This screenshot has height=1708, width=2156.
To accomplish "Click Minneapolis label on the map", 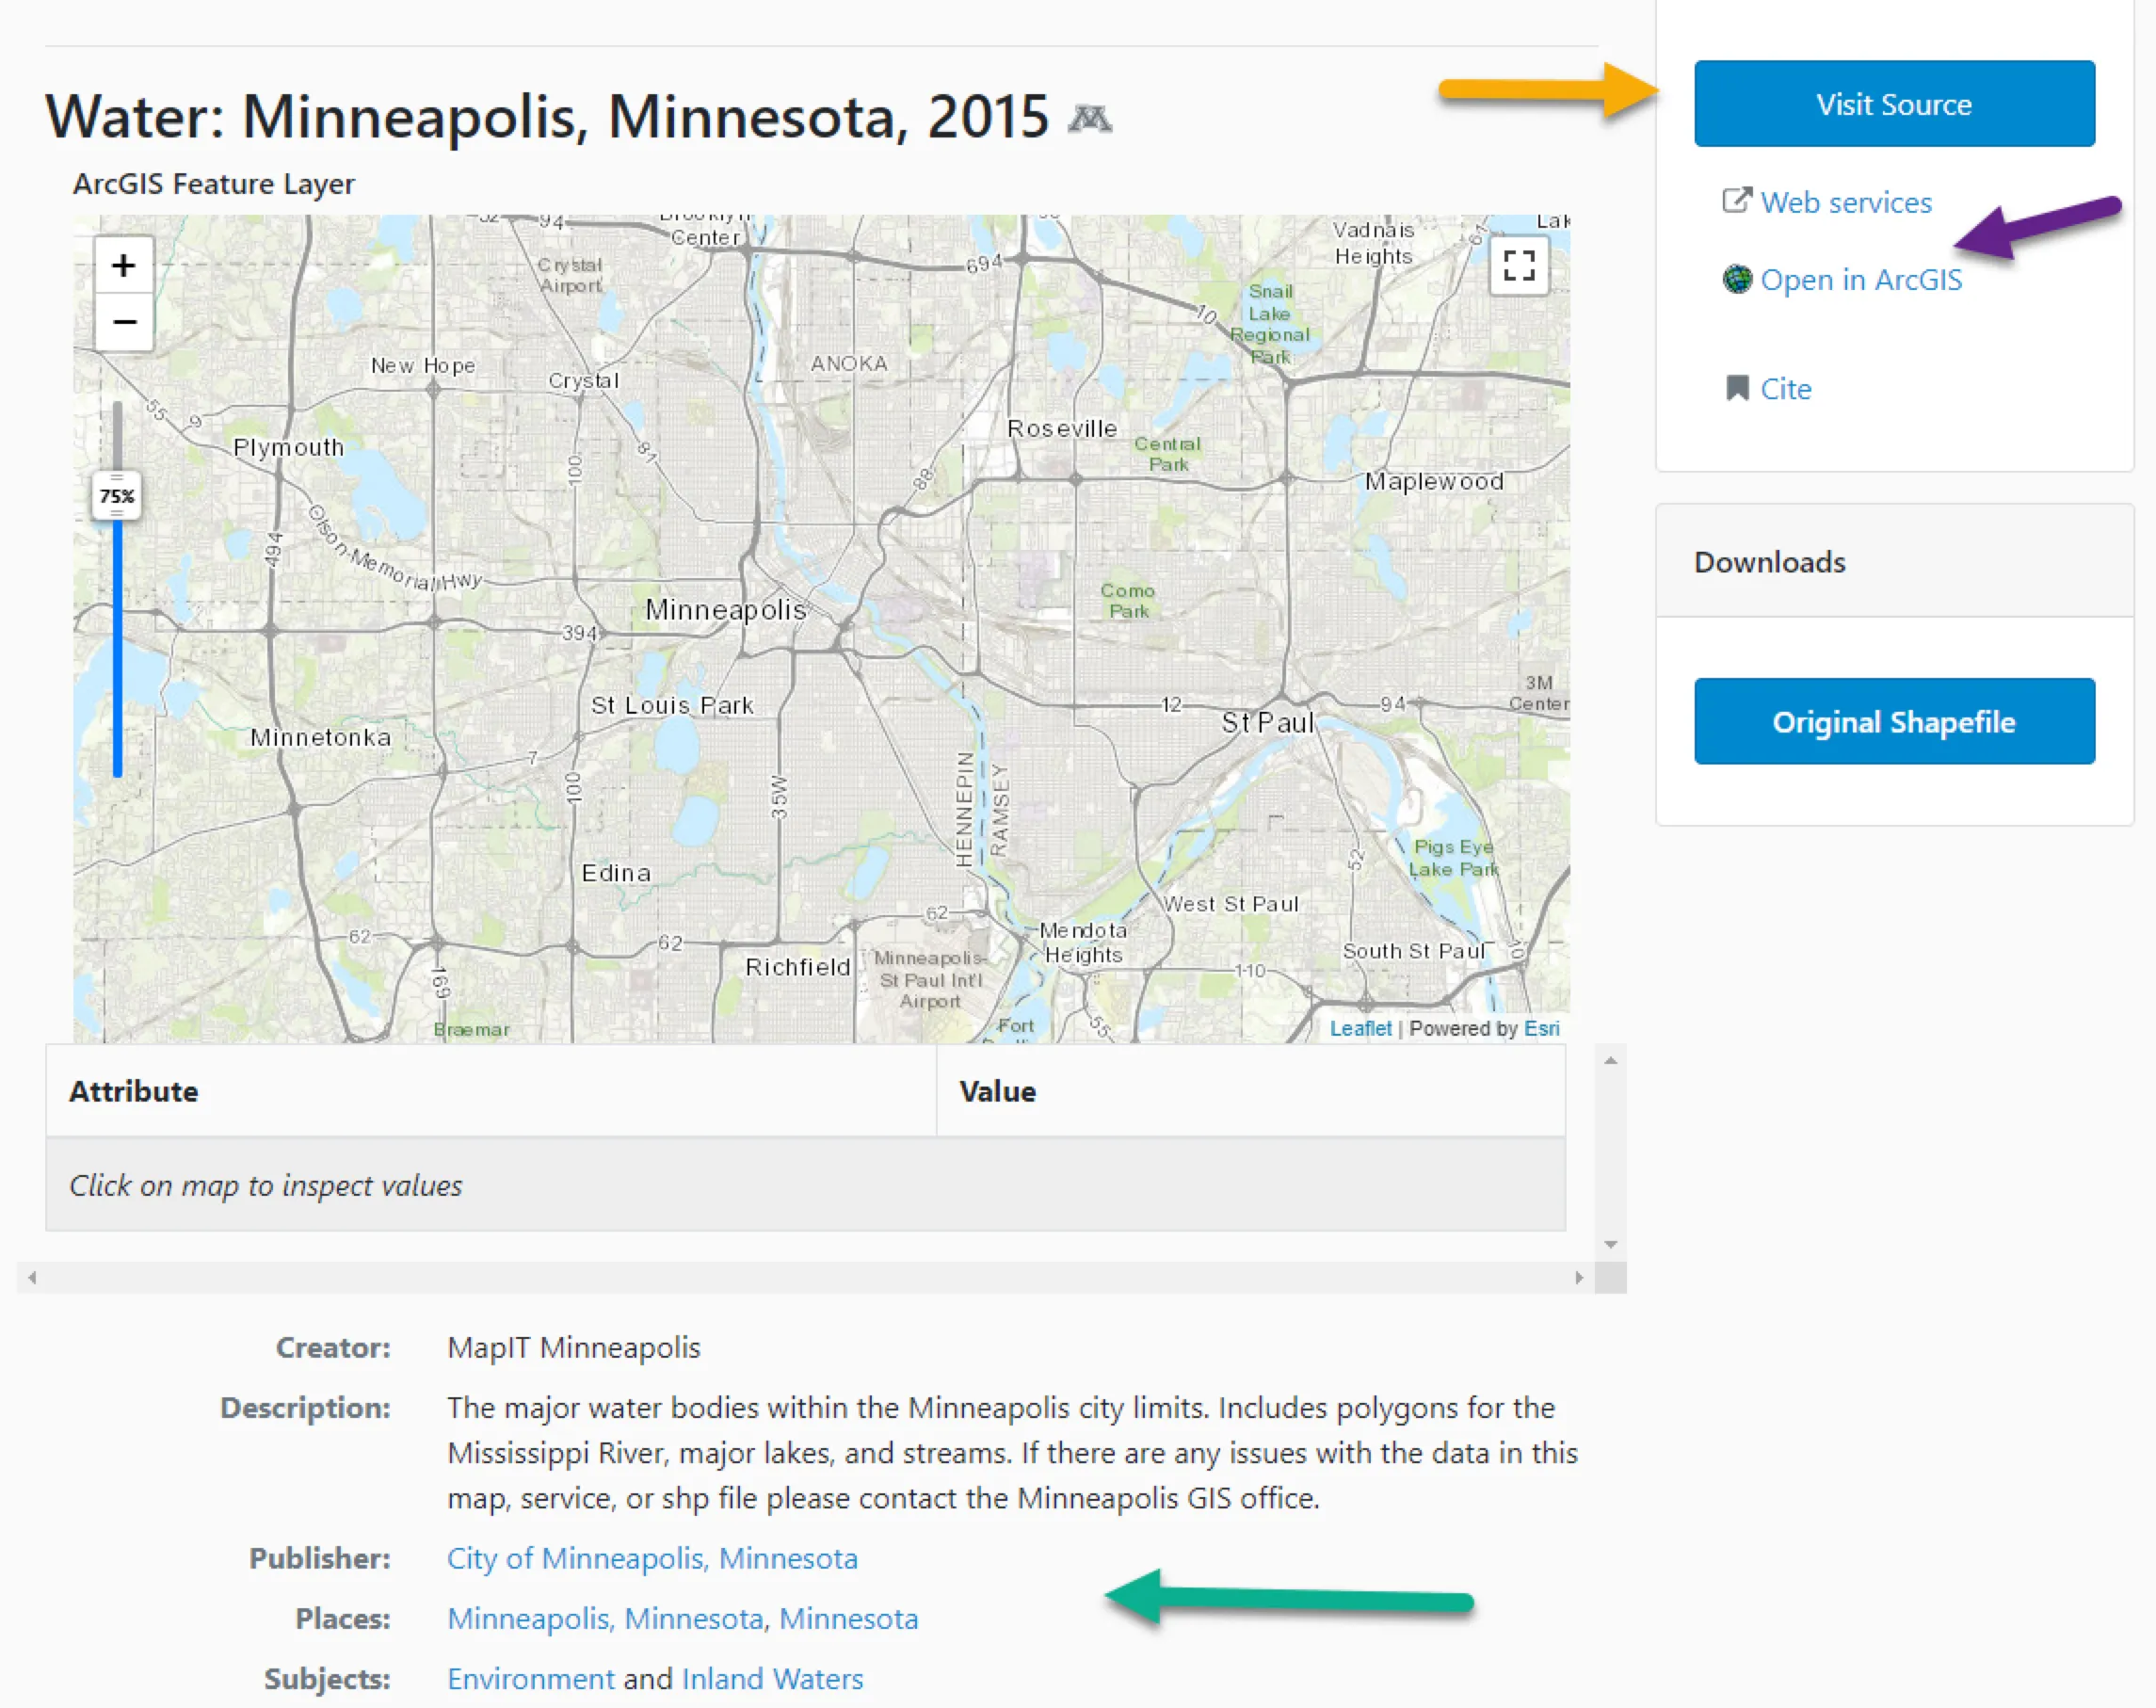I will coord(725,609).
